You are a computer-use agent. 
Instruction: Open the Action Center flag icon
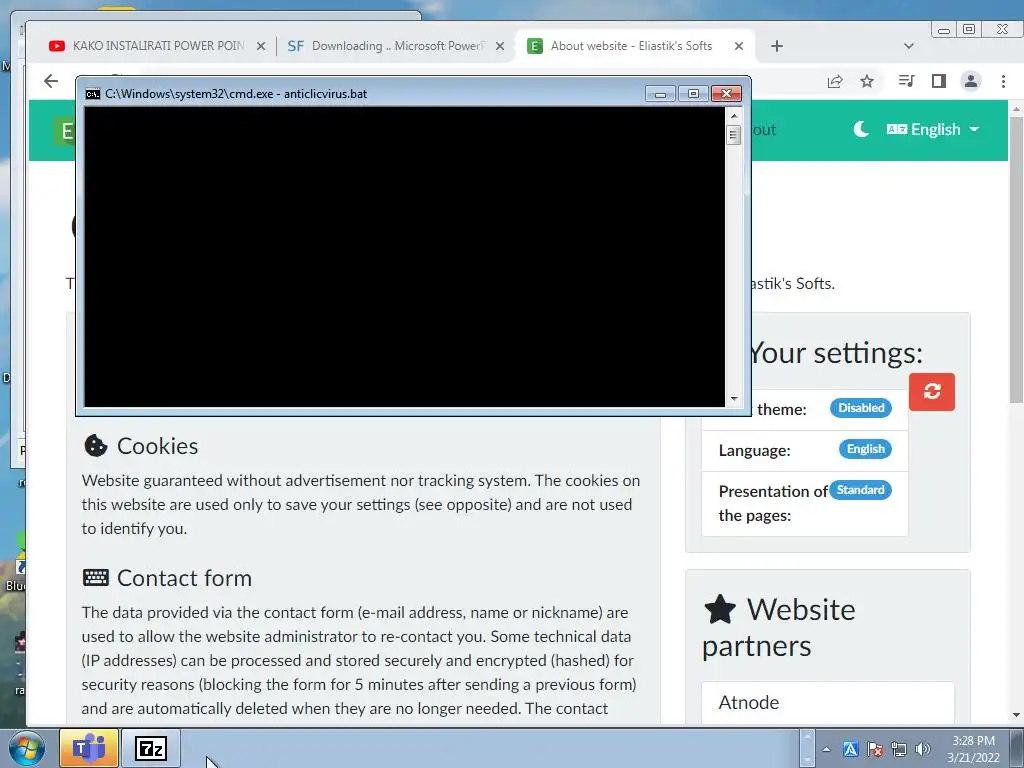click(874, 750)
